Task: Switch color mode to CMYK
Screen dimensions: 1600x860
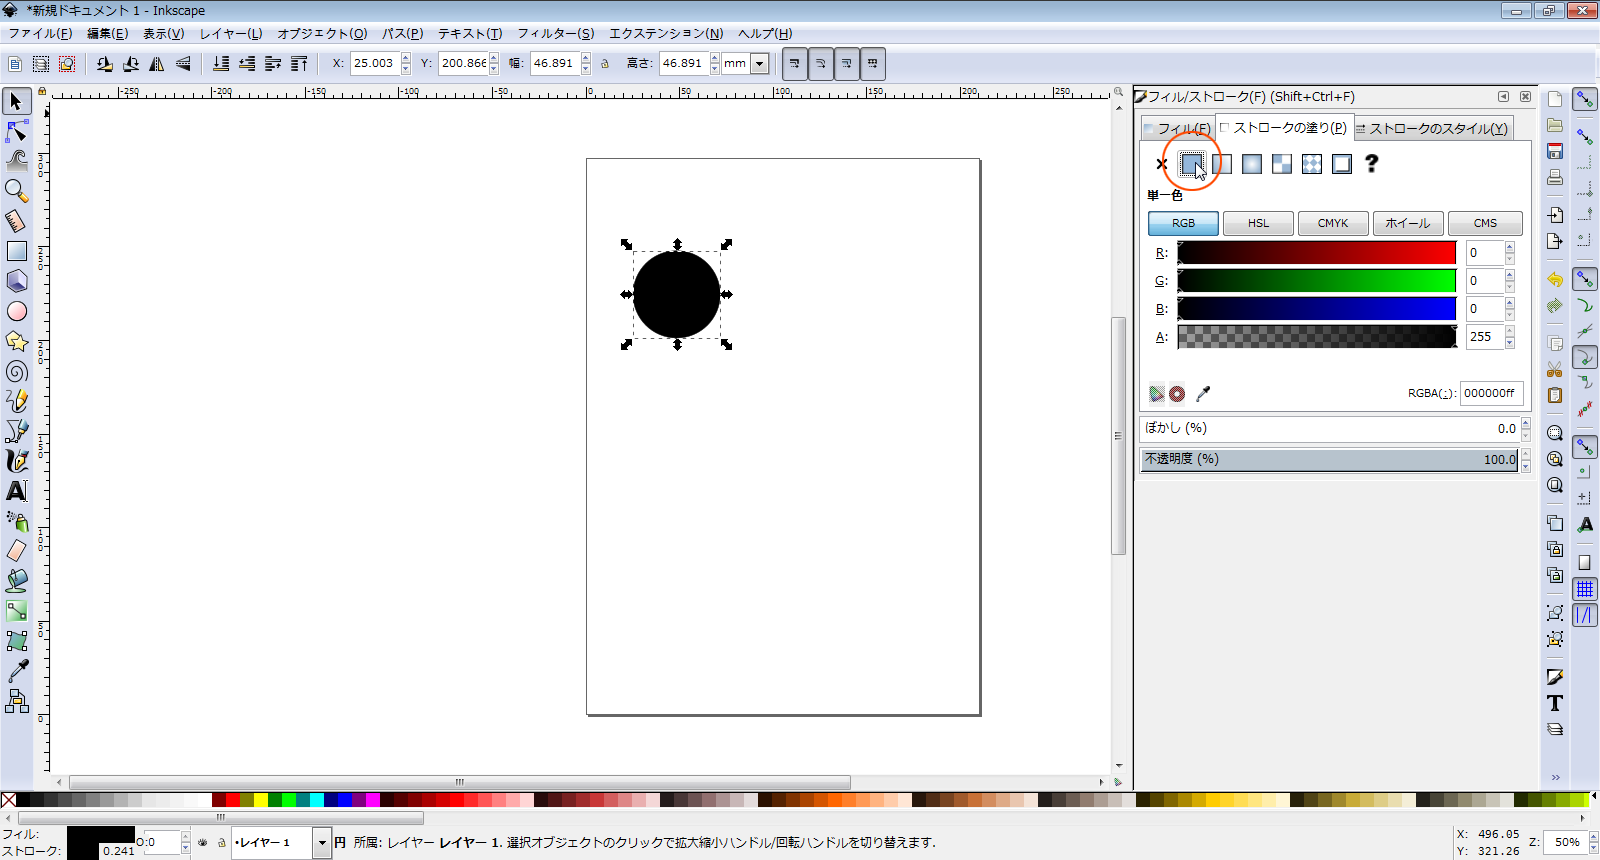Action: tap(1333, 223)
